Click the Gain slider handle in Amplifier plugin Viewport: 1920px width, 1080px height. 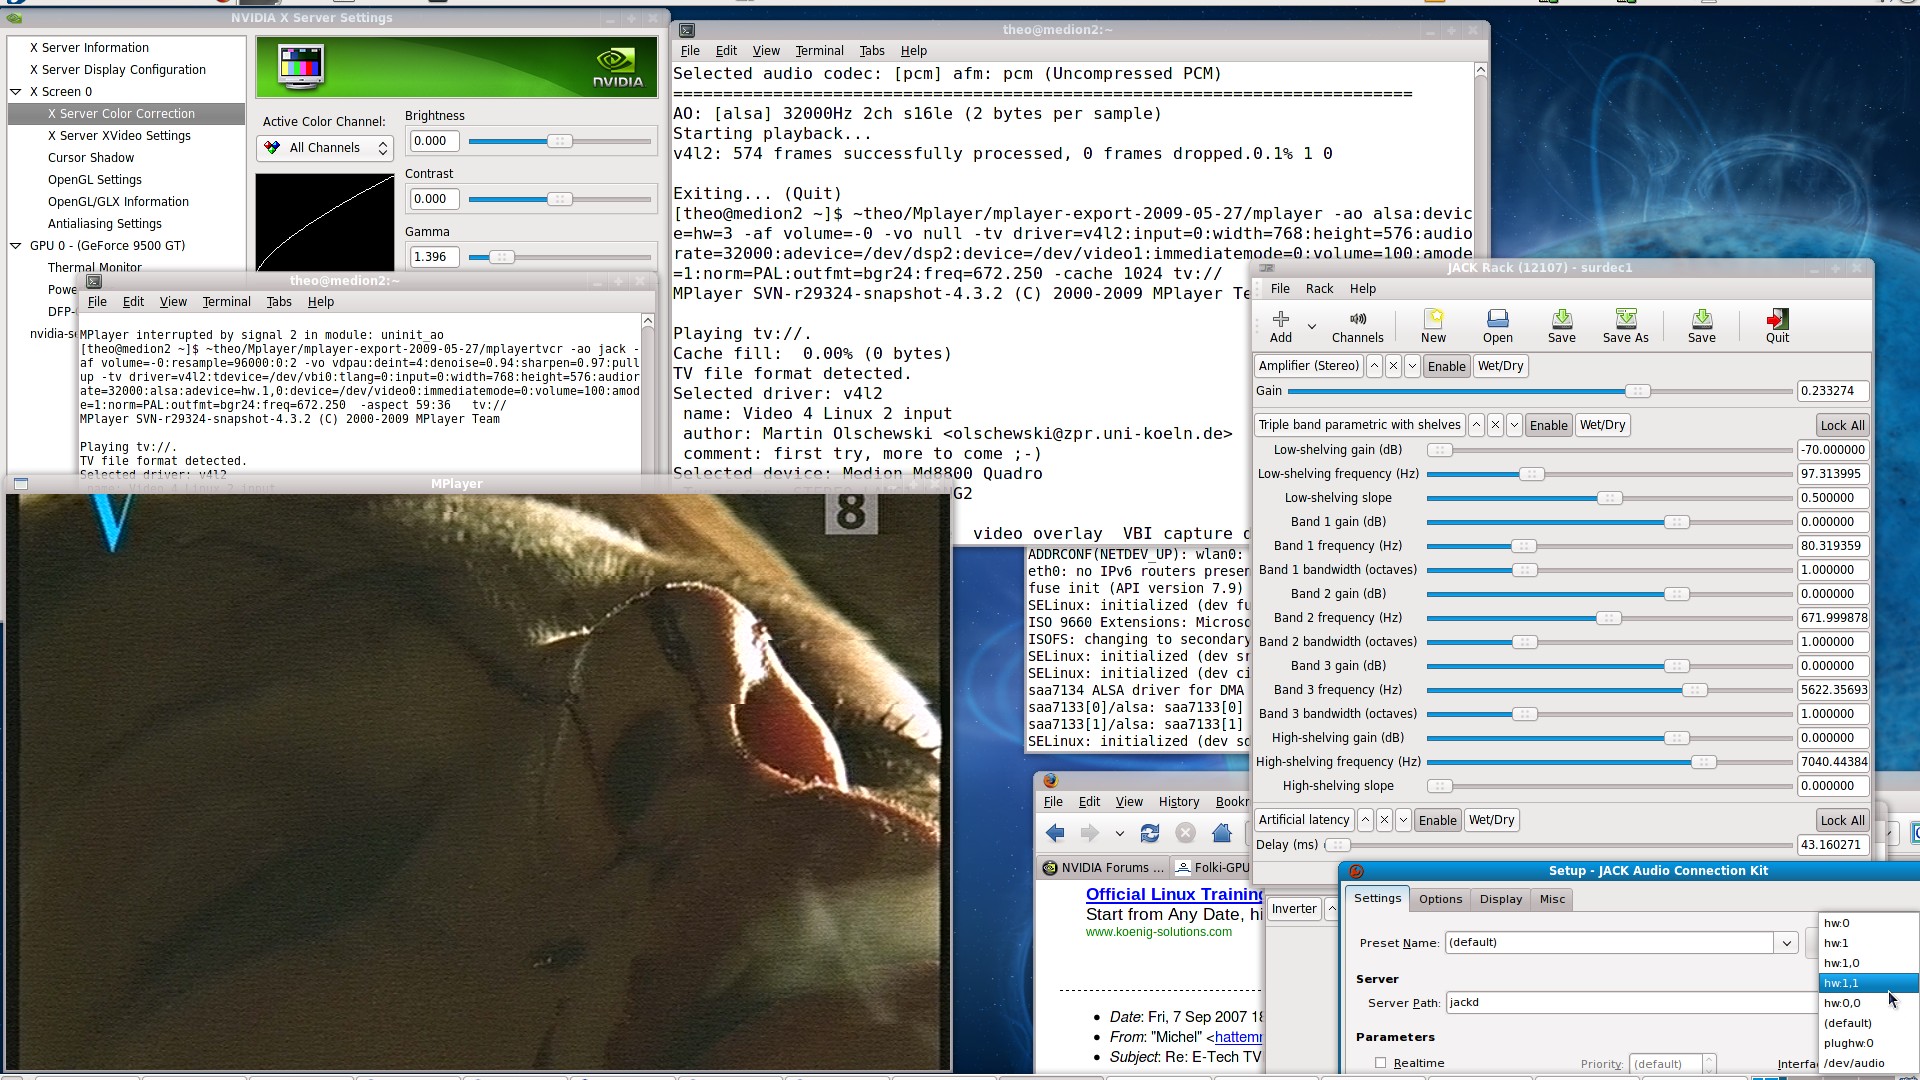pos(1637,391)
